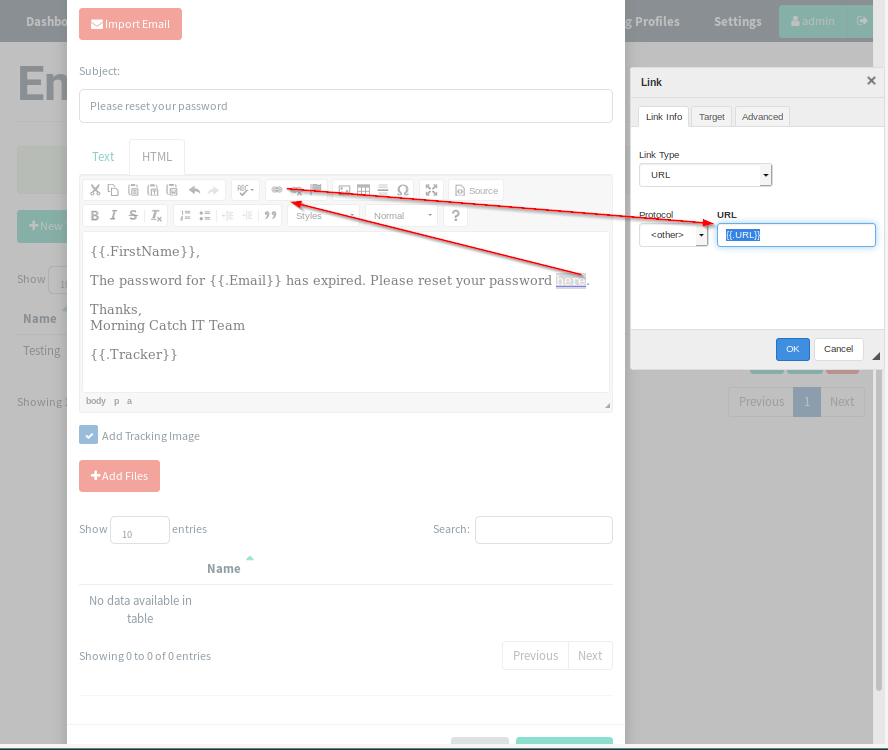Click the Add Files button
The image size is (888, 750).
(119, 476)
